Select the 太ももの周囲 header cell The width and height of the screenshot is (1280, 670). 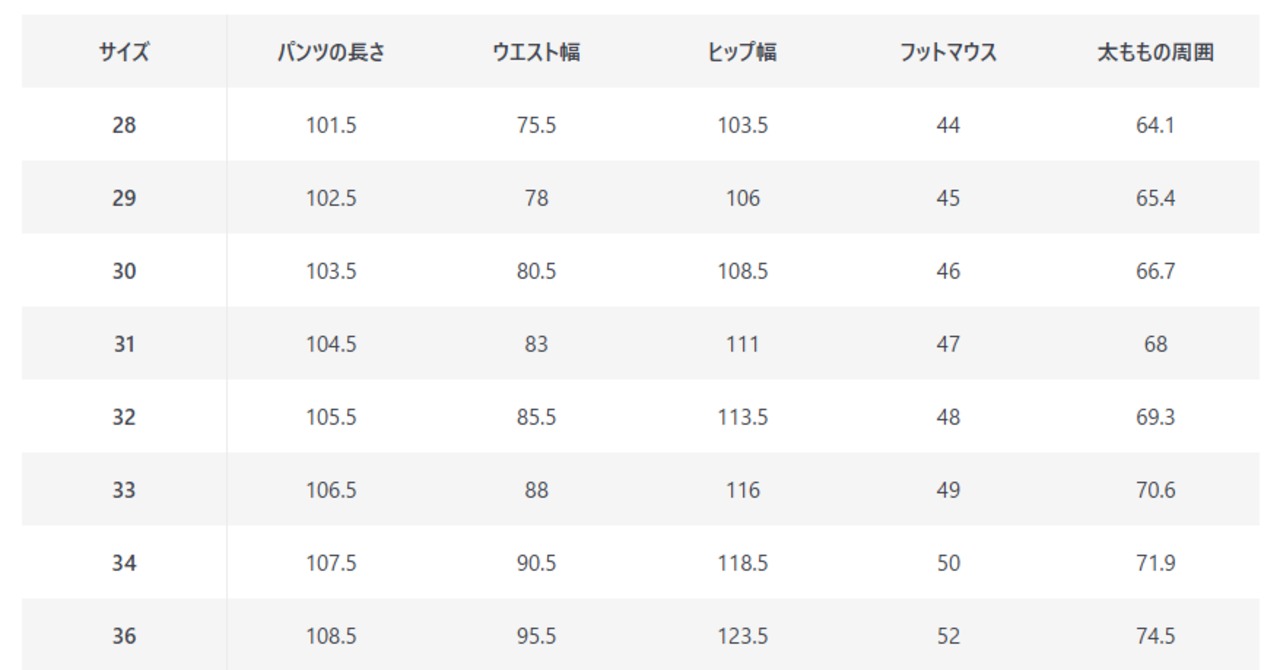pyautogui.click(x=1155, y=53)
